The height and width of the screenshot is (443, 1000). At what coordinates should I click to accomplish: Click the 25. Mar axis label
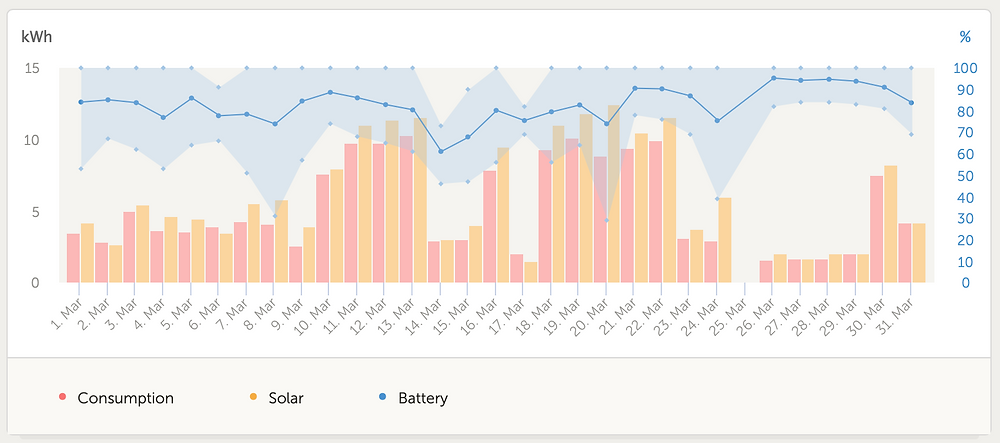click(732, 313)
